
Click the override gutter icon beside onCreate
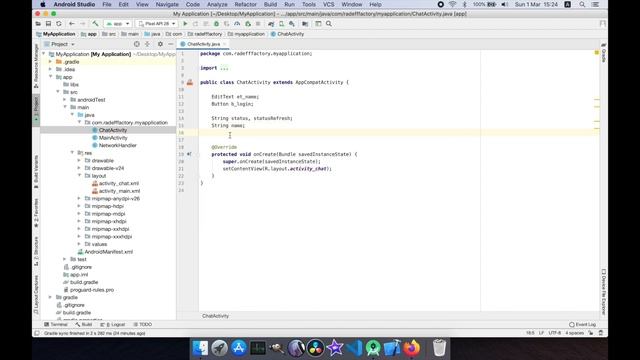[189, 154]
